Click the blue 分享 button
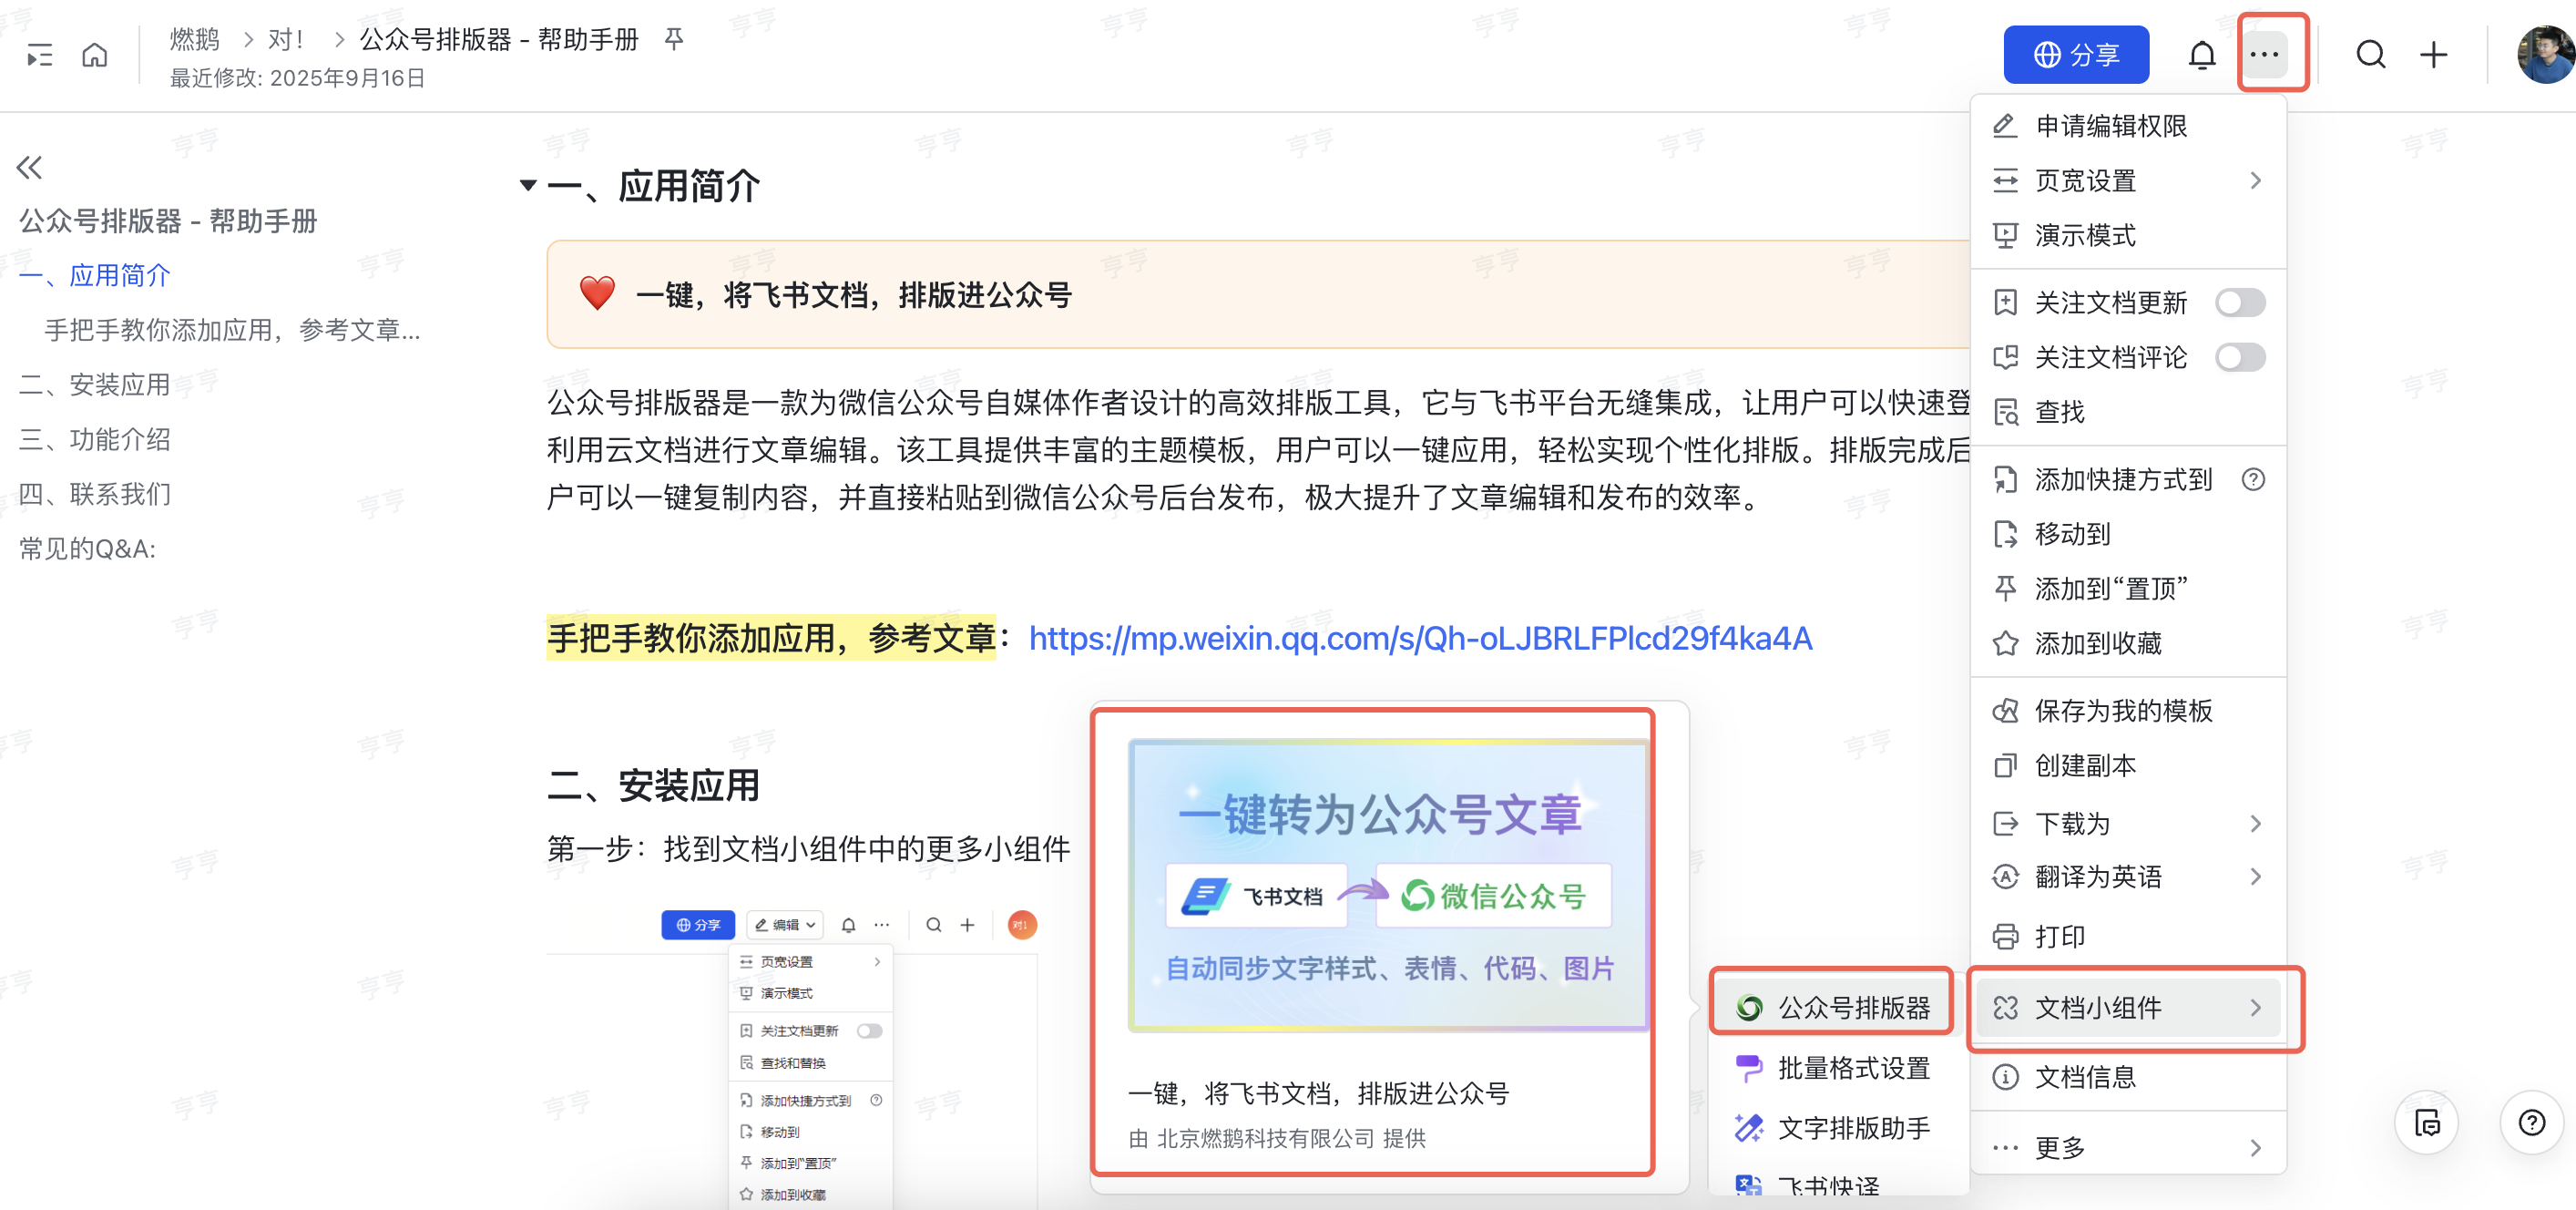Image resolution: width=2576 pixels, height=1210 pixels. 2076,55
